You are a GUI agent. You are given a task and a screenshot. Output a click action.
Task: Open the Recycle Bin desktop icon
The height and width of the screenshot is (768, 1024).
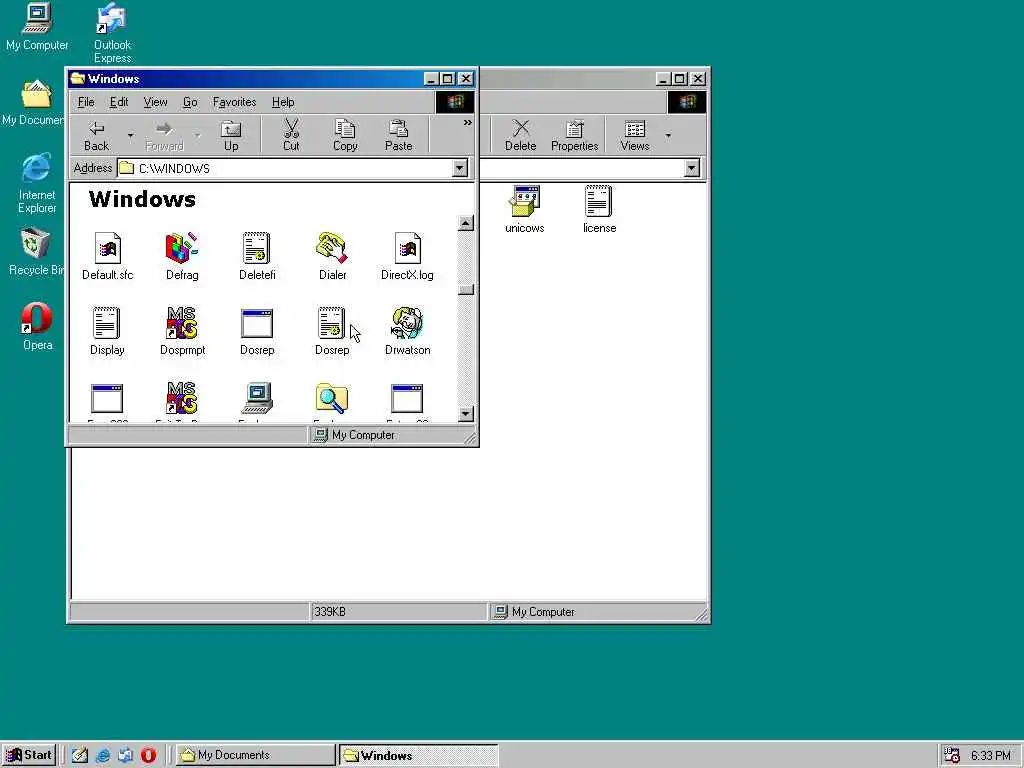(x=35, y=251)
